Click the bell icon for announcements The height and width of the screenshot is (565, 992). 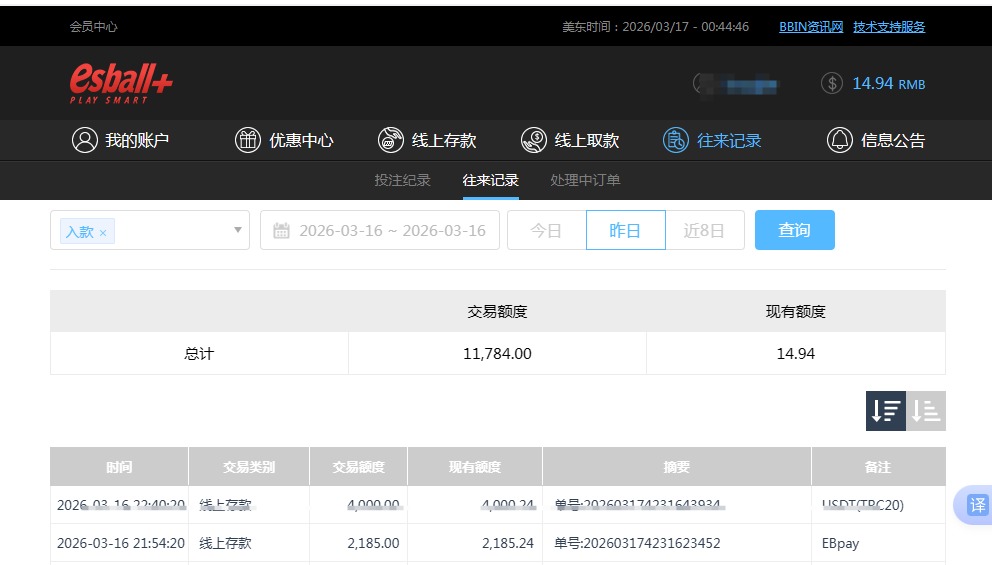[x=840, y=140]
